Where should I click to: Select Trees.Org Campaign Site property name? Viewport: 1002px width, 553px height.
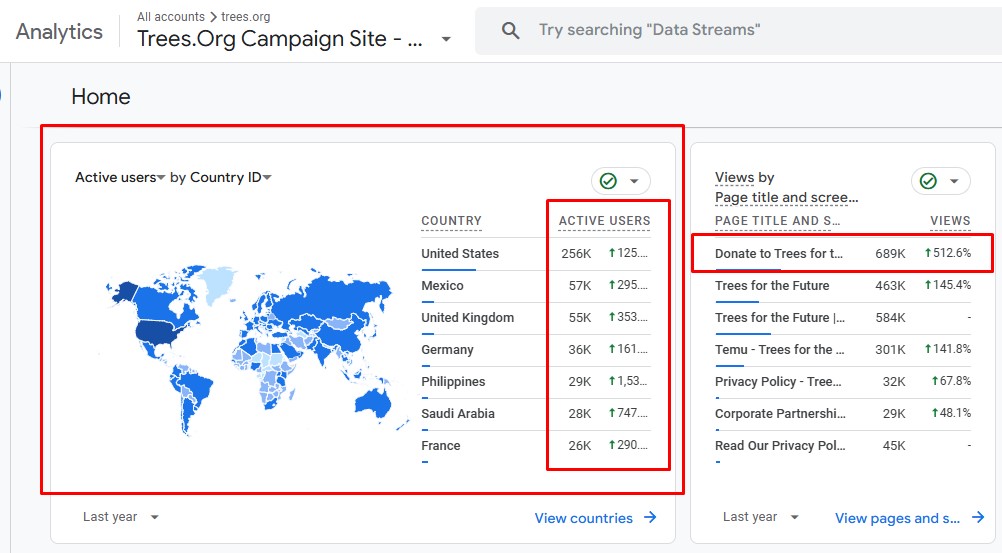point(279,39)
